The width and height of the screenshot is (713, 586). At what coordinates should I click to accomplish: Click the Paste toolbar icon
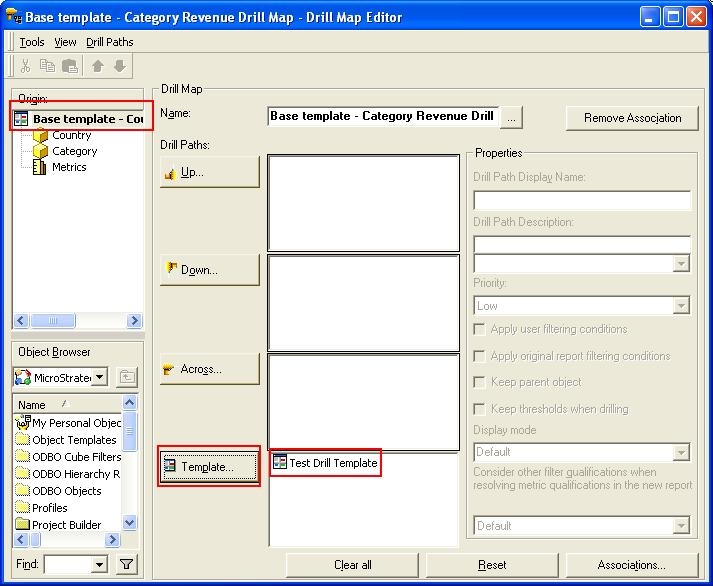click(x=69, y=66)
